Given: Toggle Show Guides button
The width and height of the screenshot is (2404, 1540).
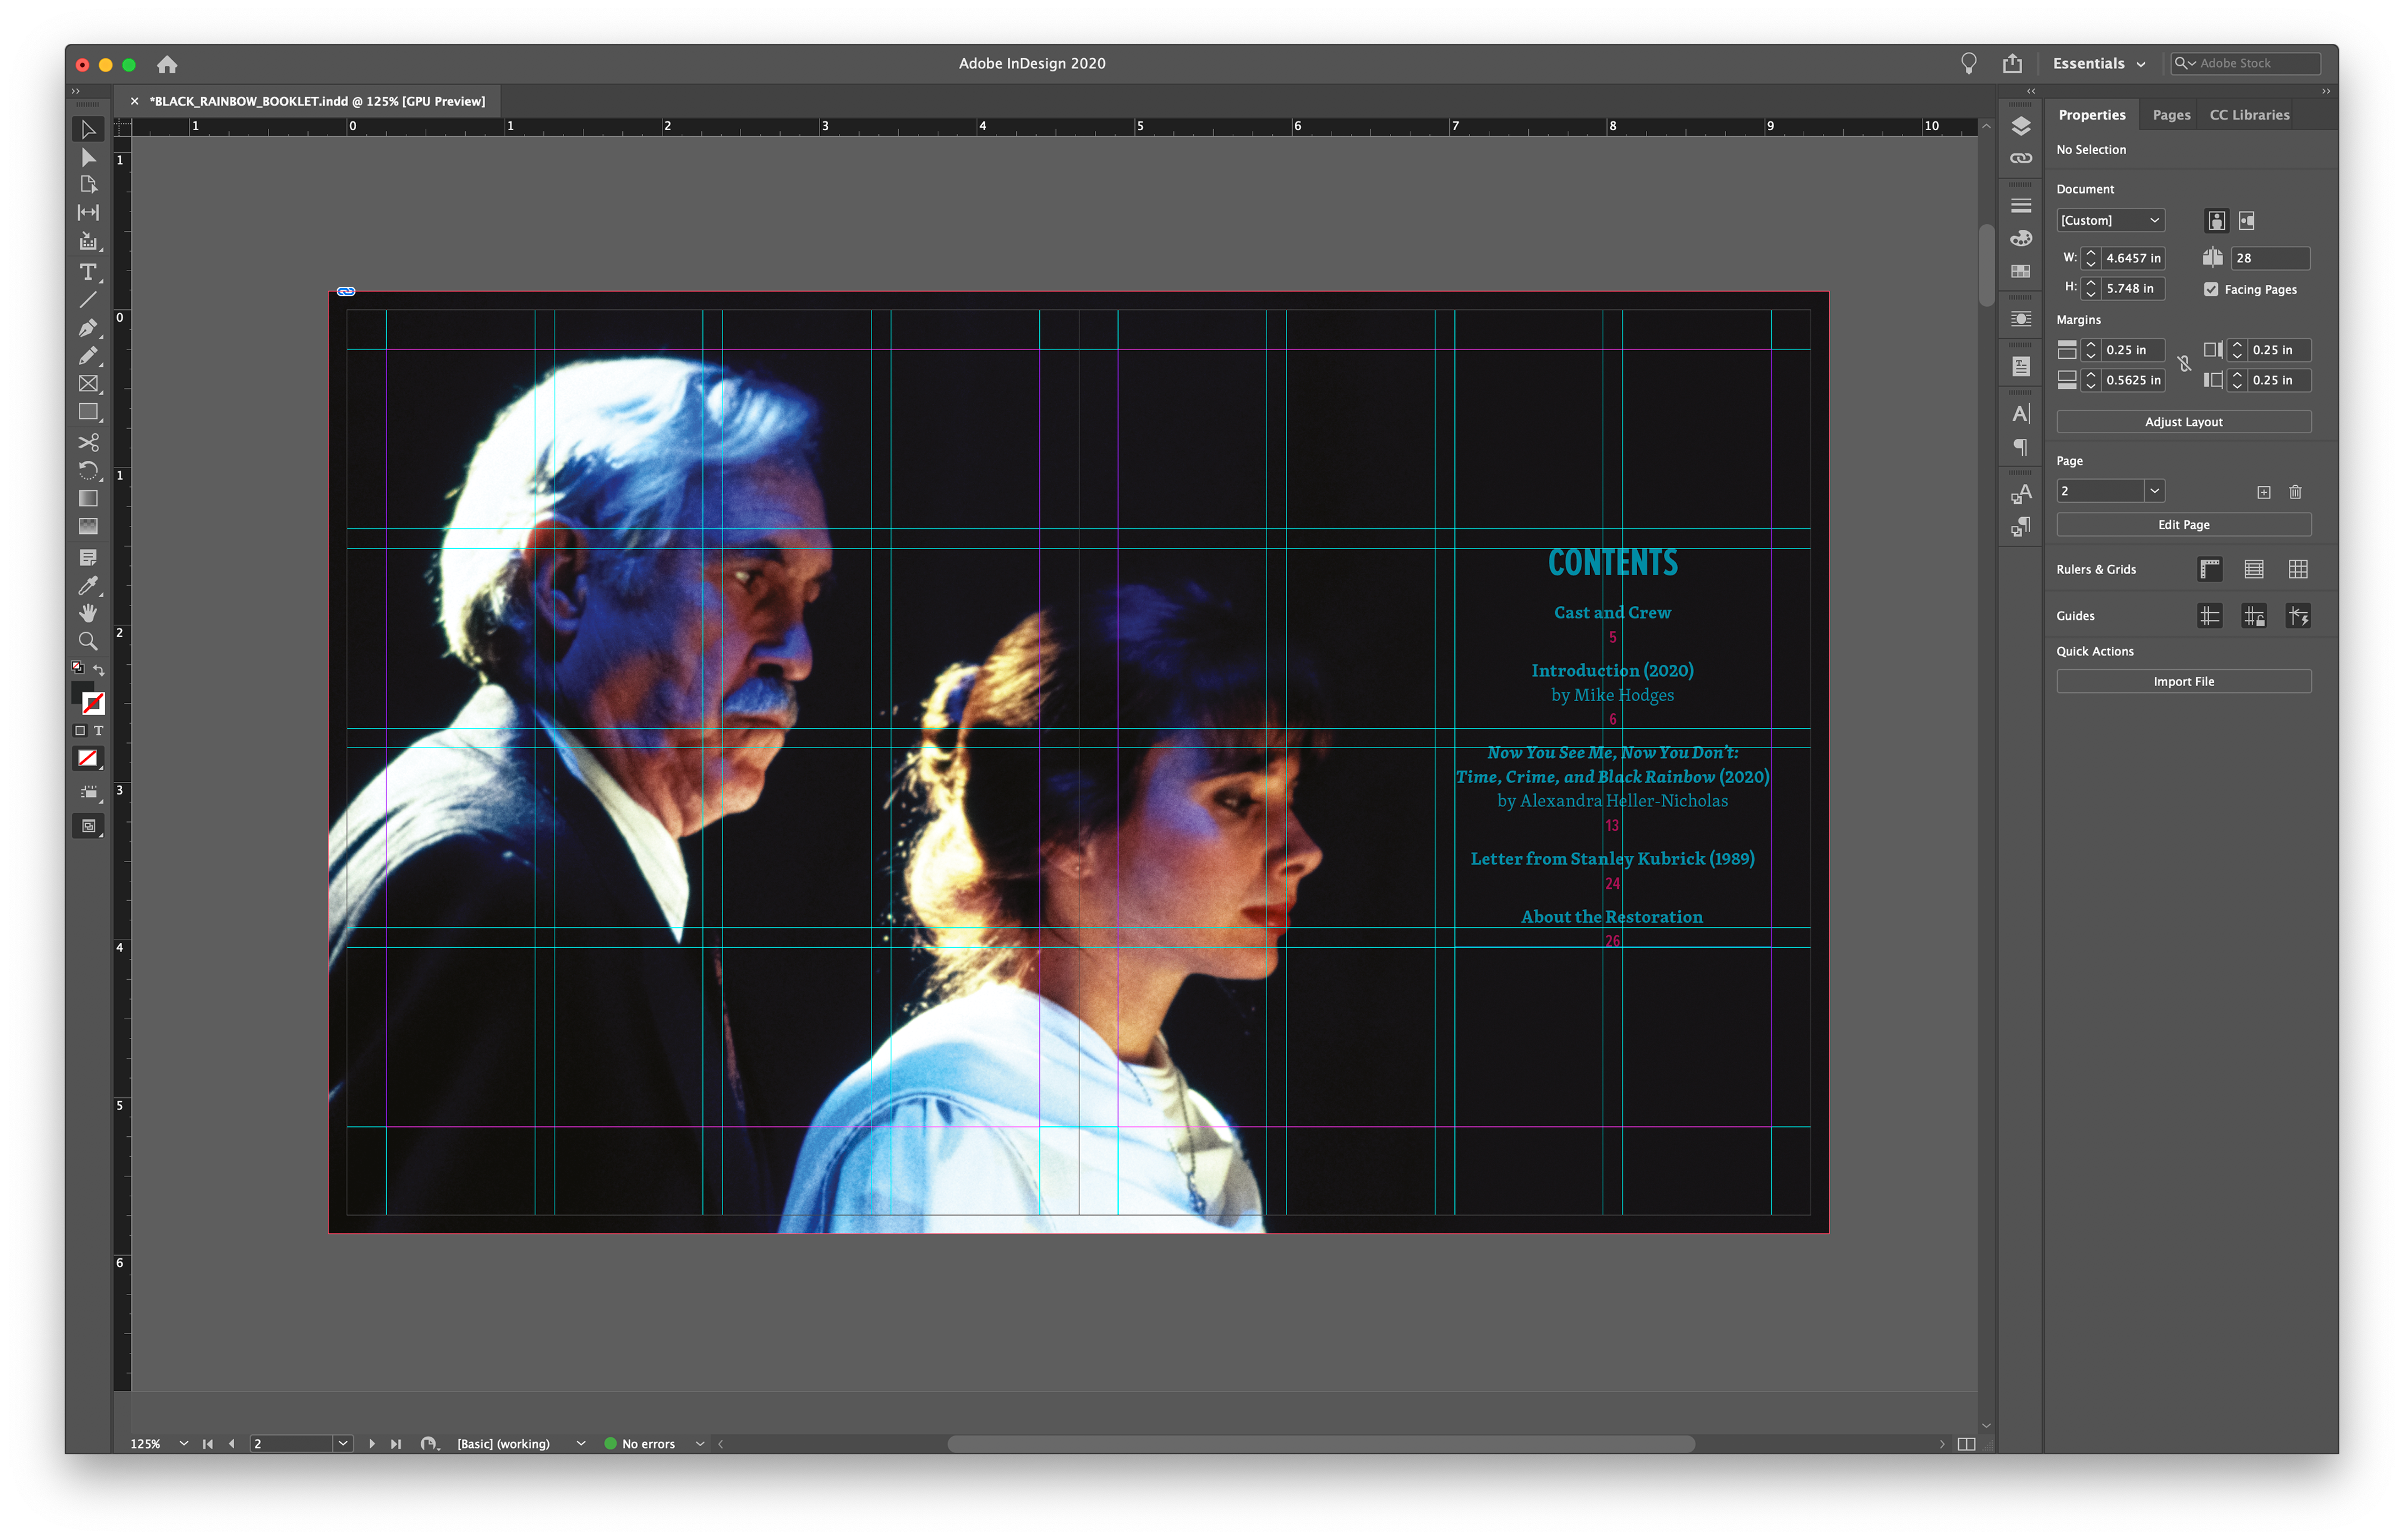Looking at the screenshot, I should click(2210, 616).
